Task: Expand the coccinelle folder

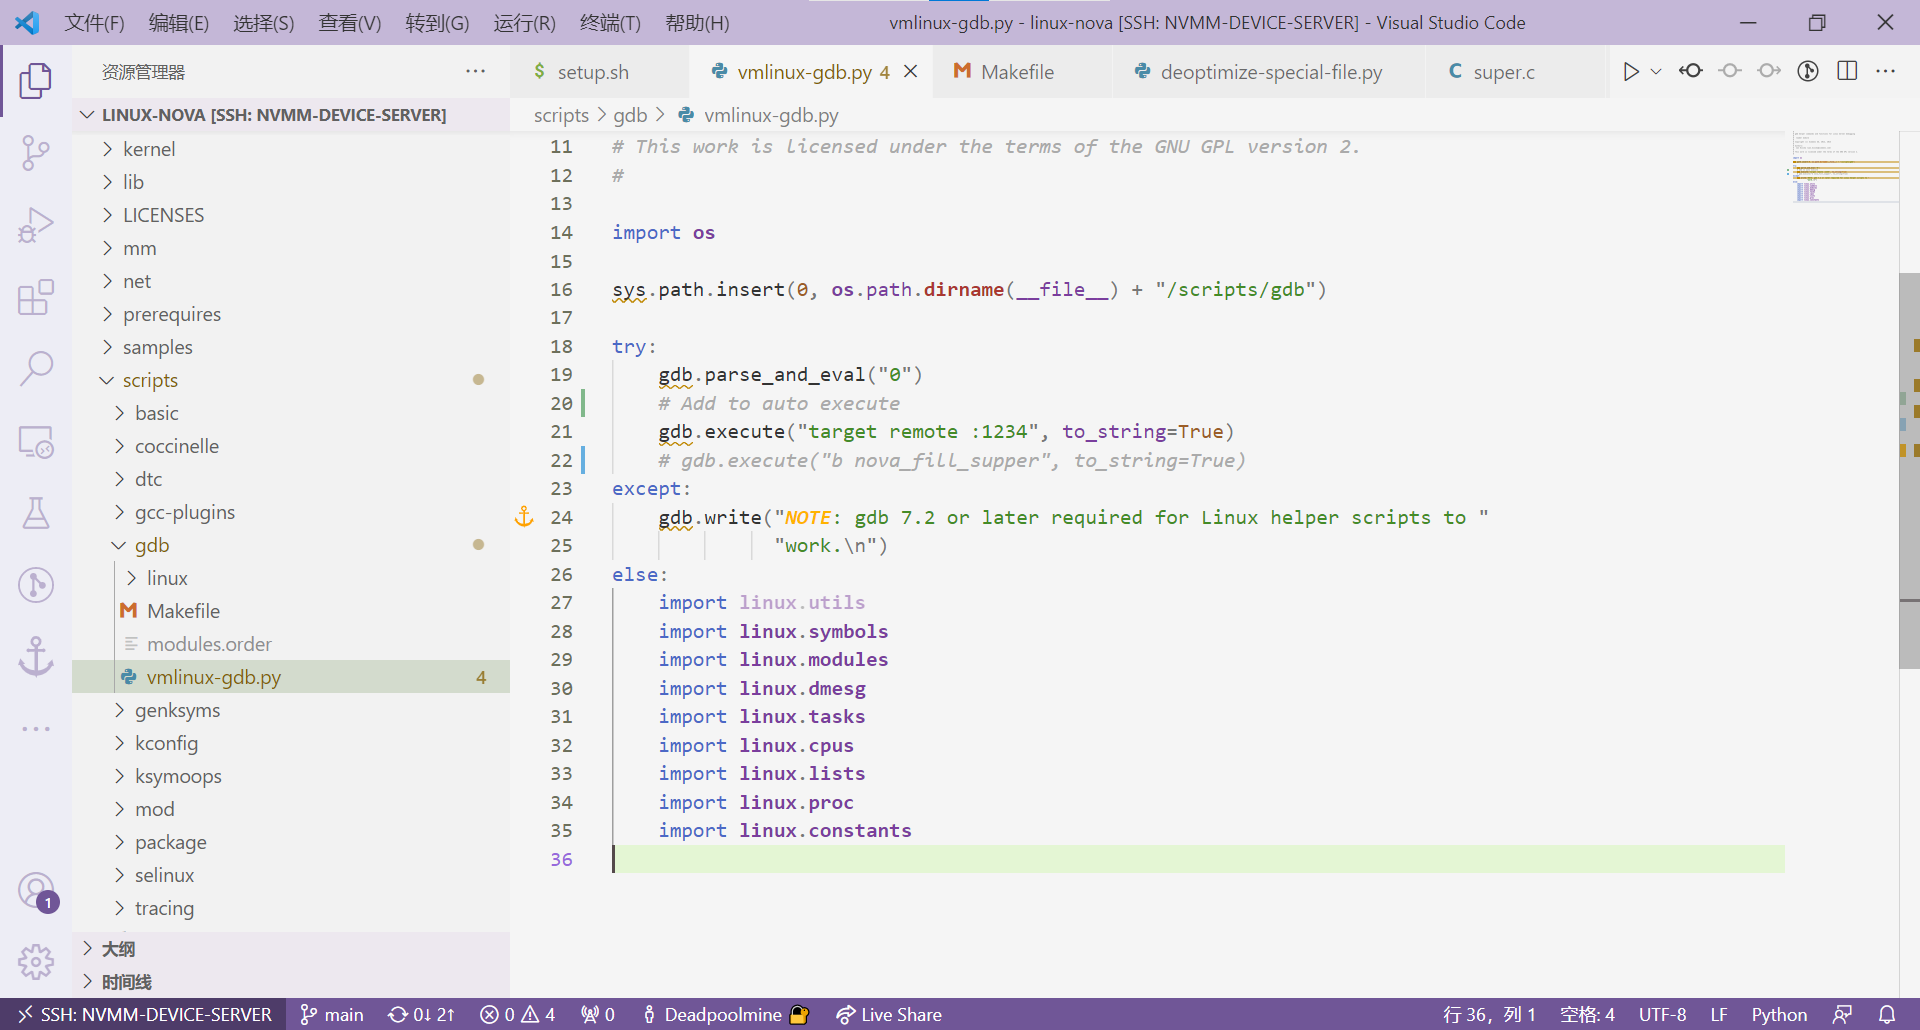Action: 291,446
